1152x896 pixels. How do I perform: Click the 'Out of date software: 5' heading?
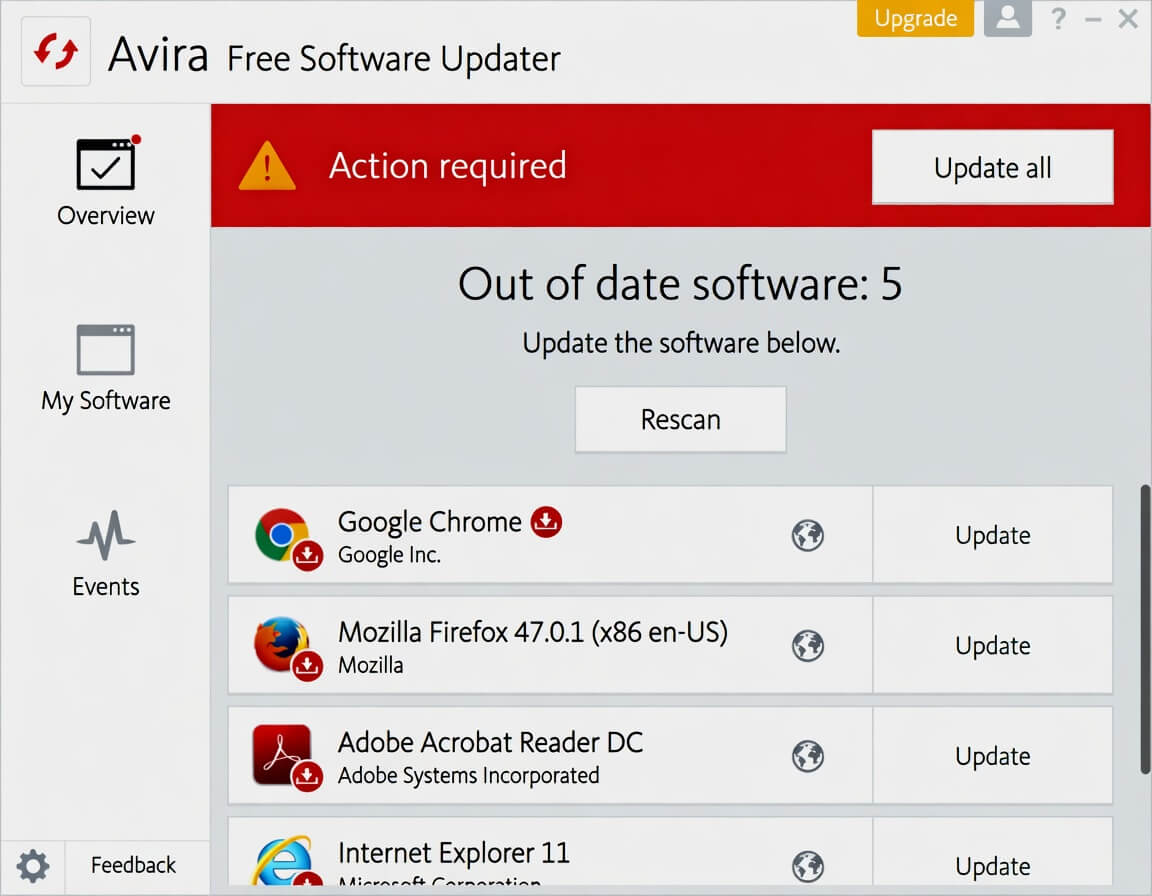680,283
